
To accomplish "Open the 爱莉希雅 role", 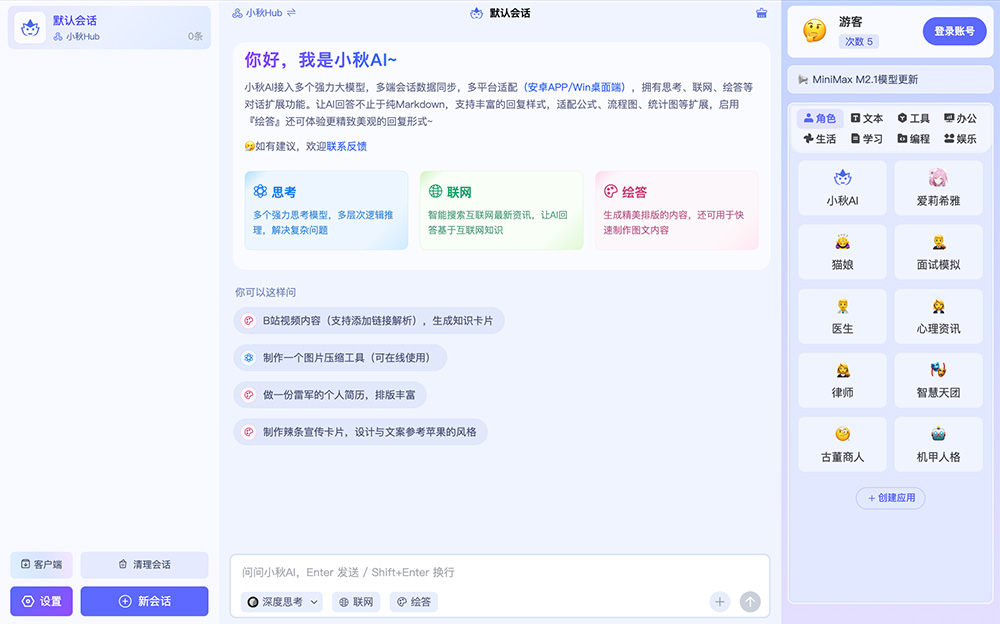I will point(938,188).
